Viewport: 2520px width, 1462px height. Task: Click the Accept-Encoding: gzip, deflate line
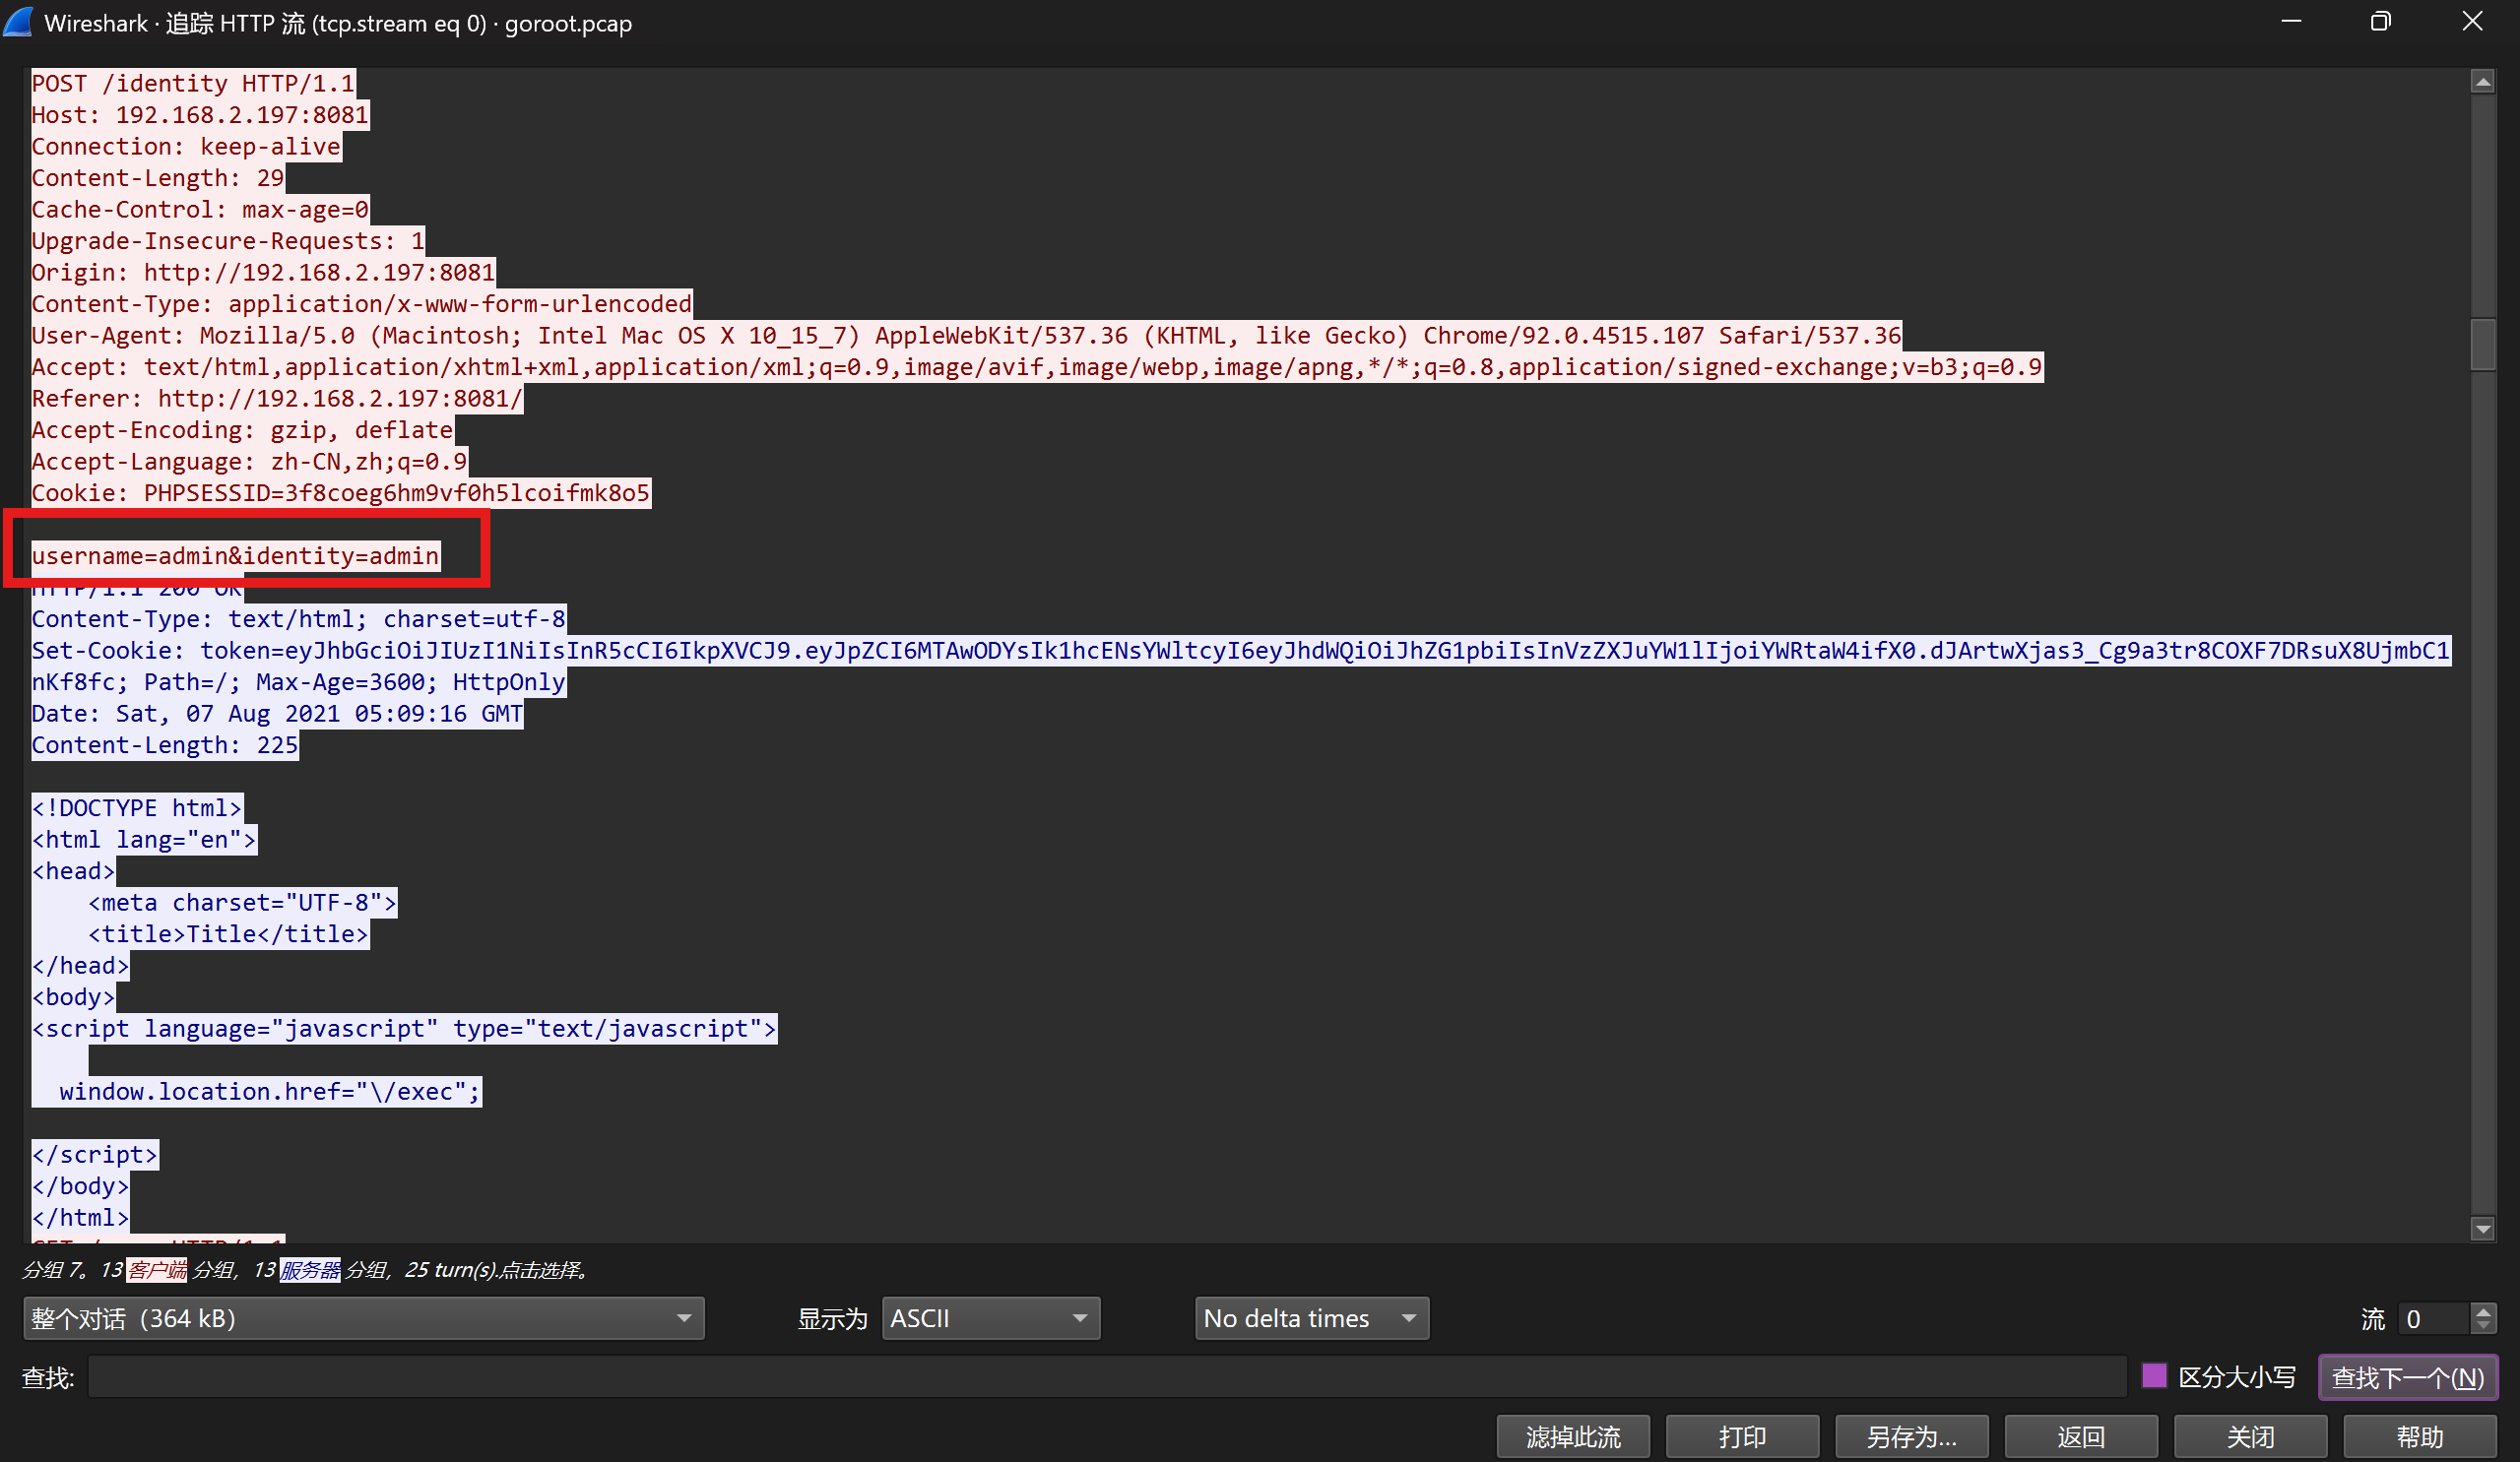click(x=242, y=430)
